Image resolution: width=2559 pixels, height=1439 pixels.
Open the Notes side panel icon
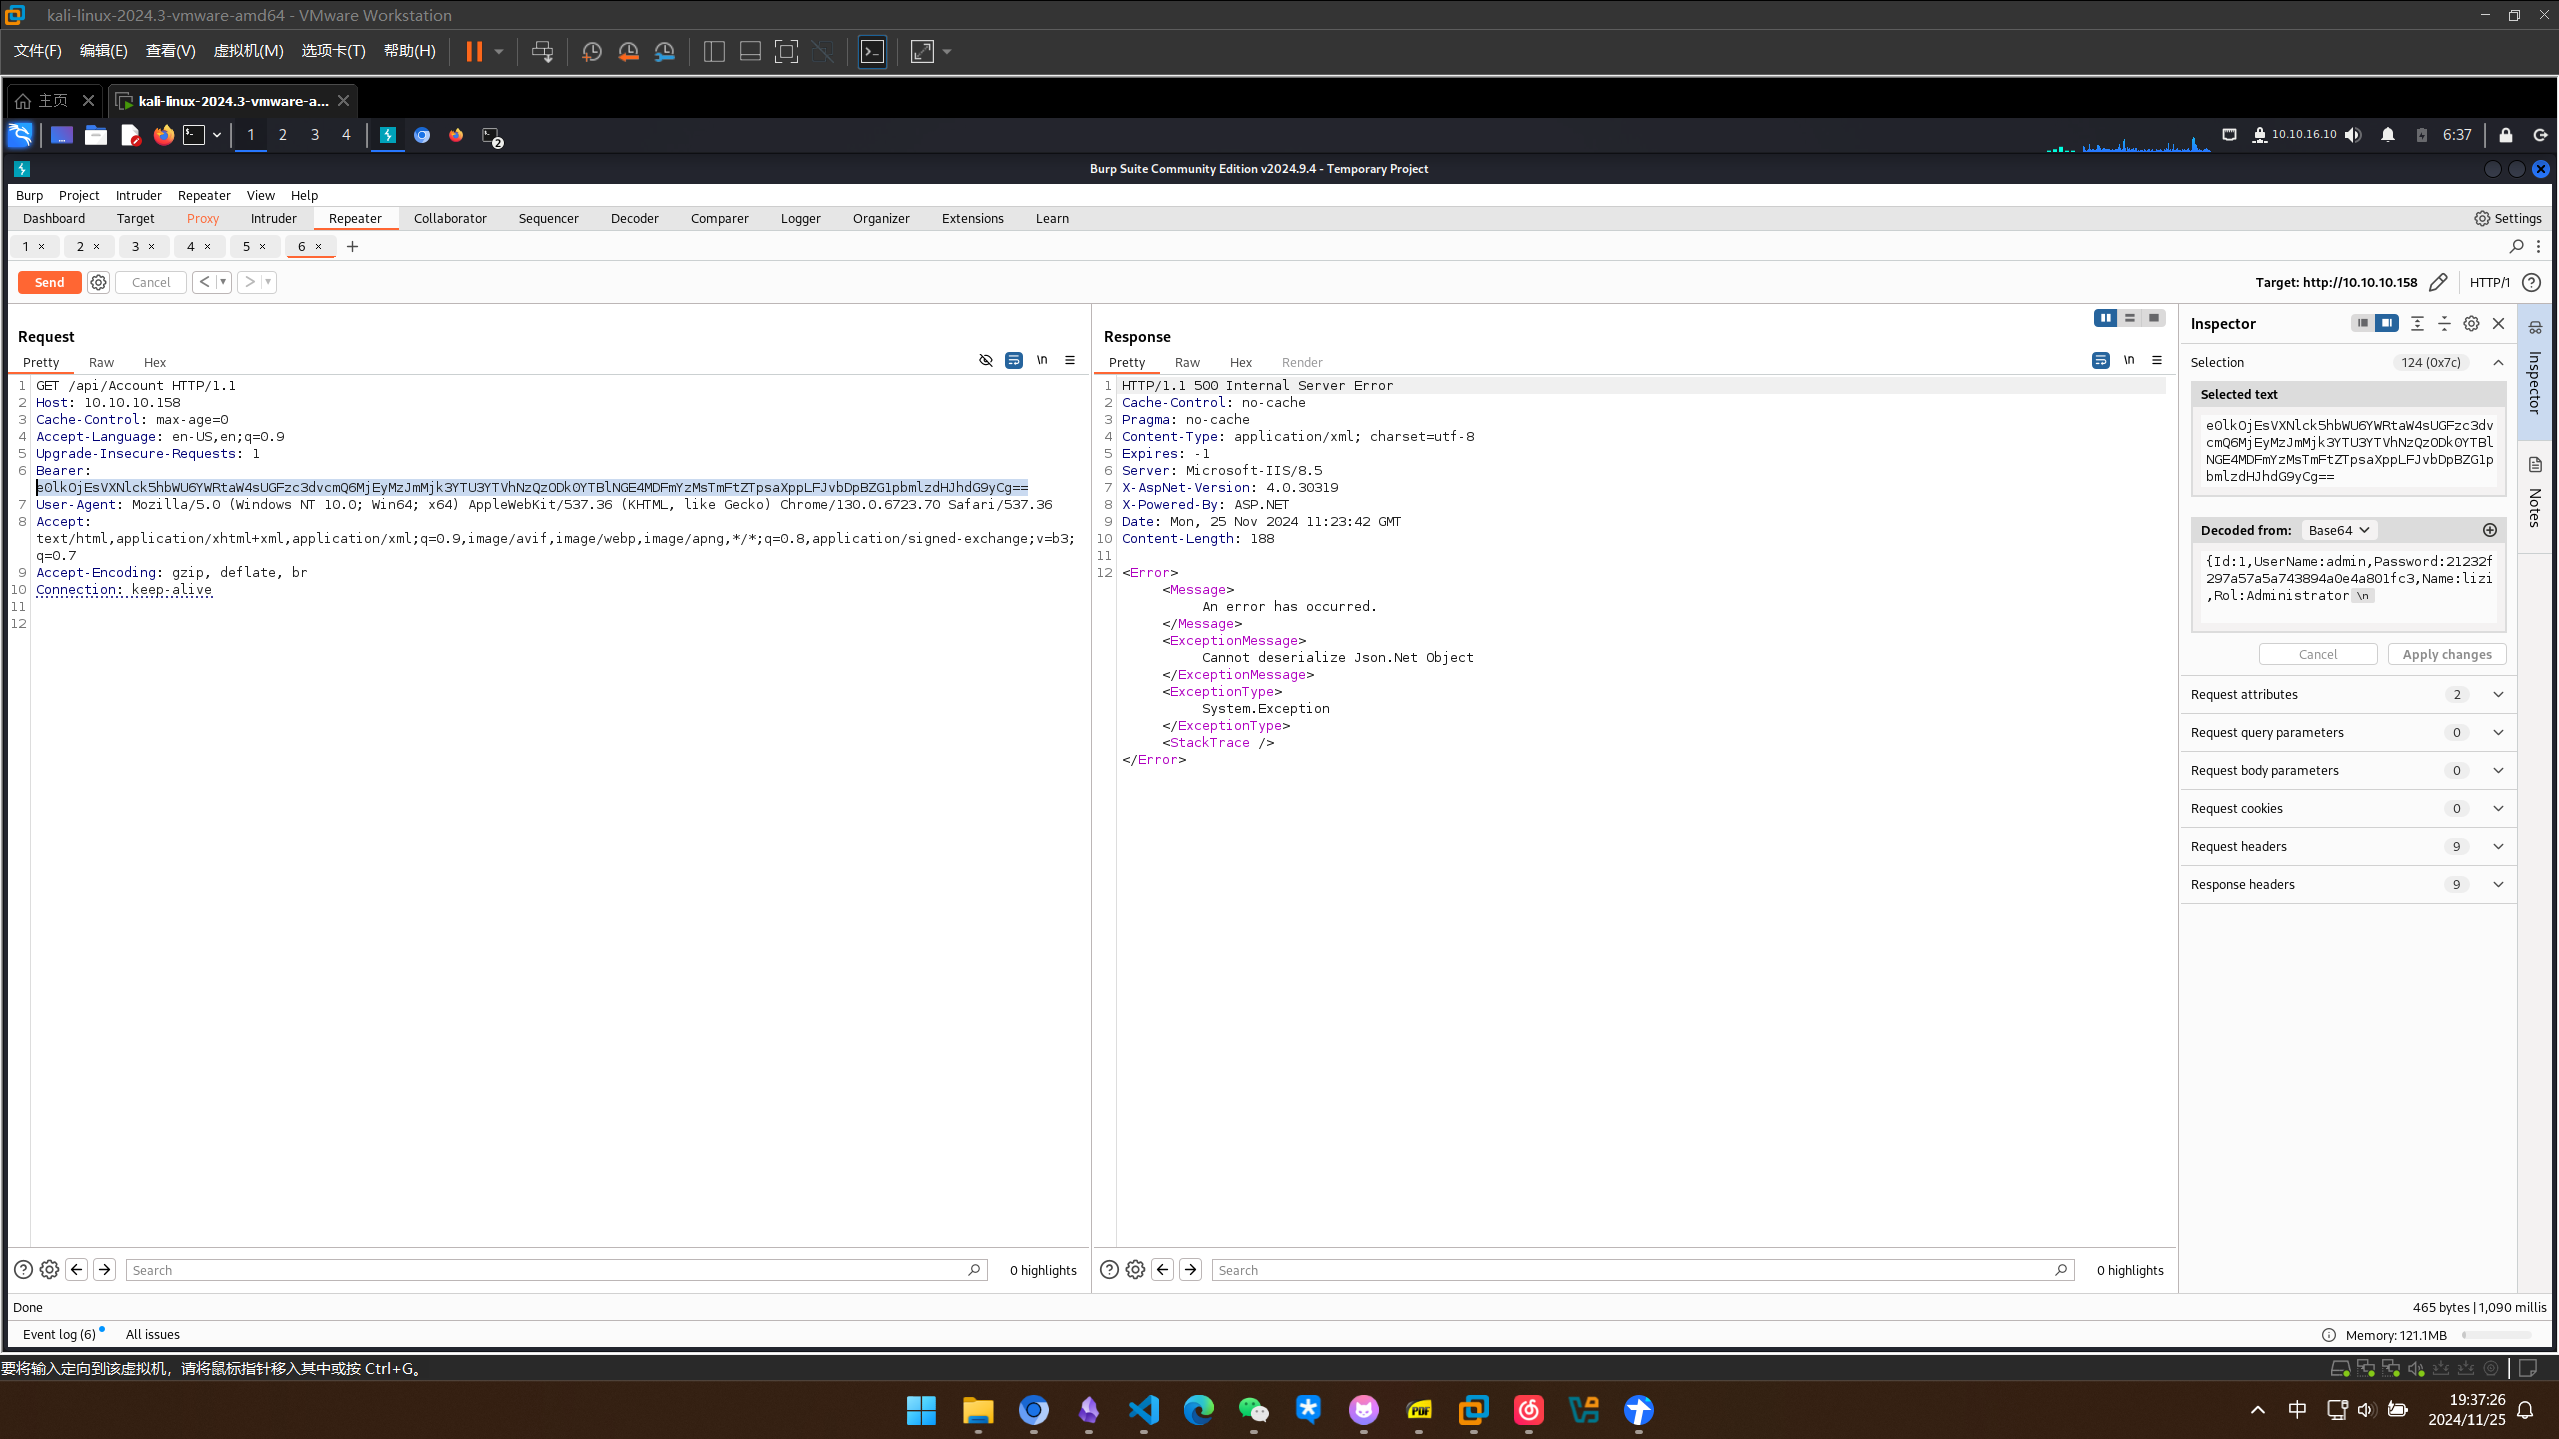(x=2535, y=465)
